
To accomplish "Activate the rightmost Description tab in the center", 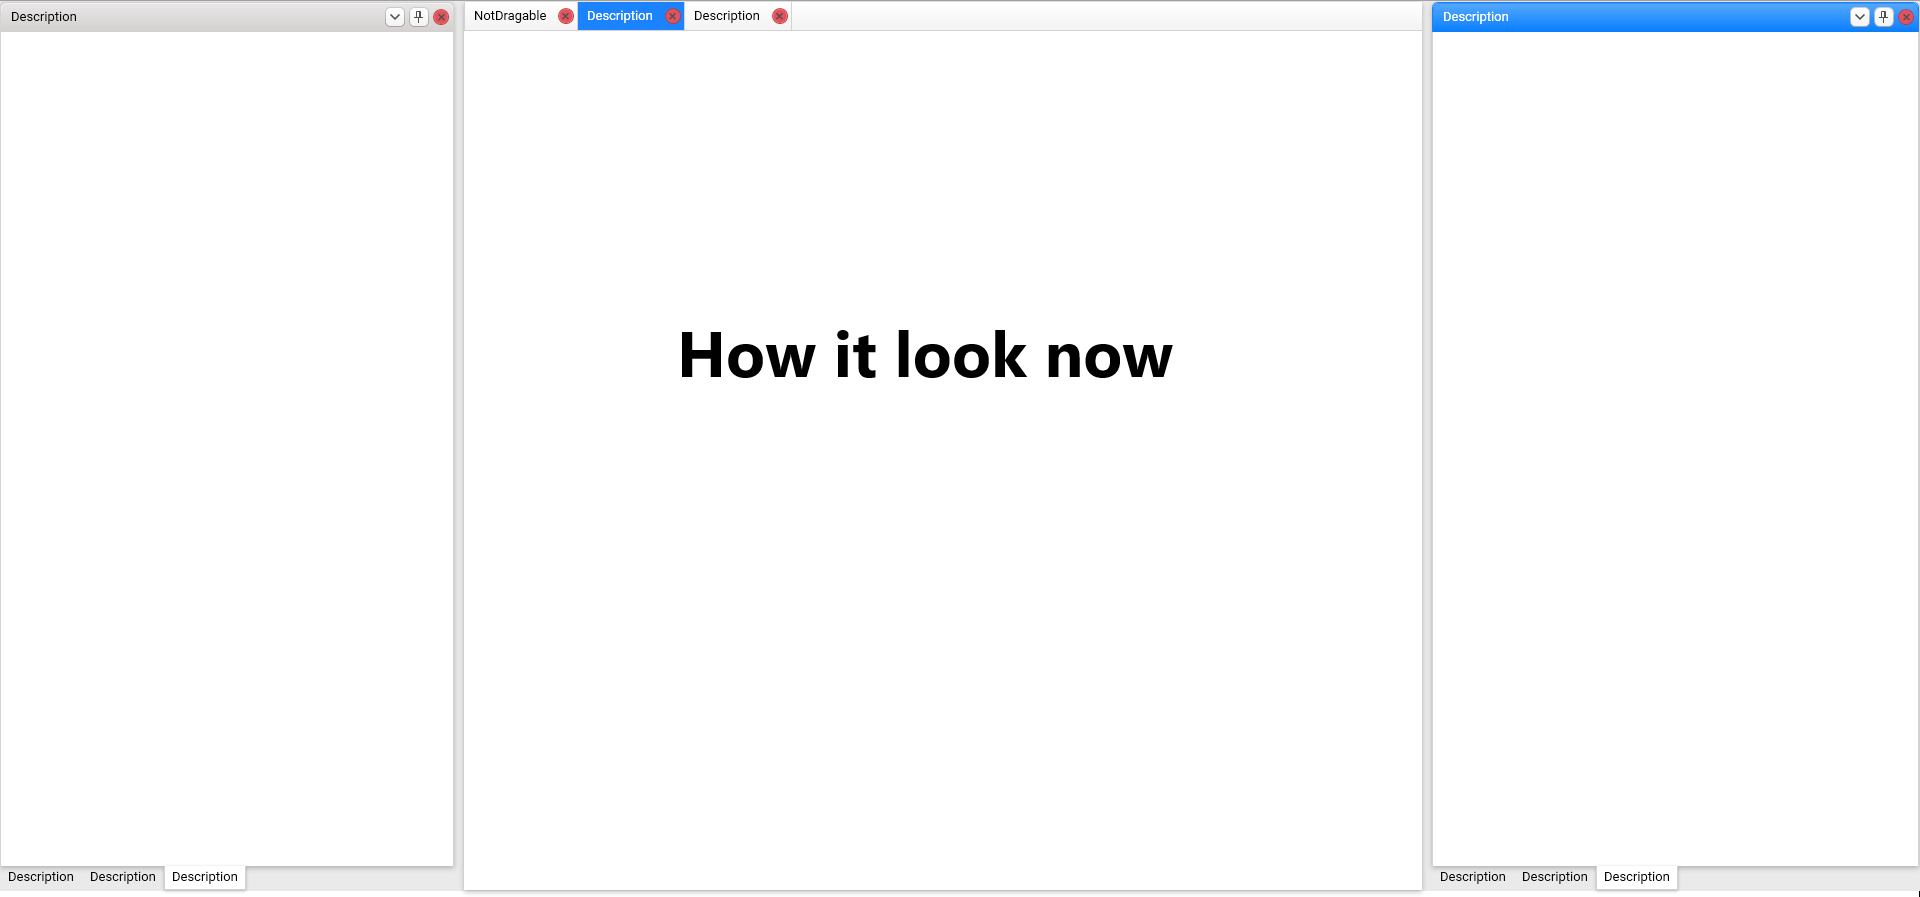I will 726,16.
